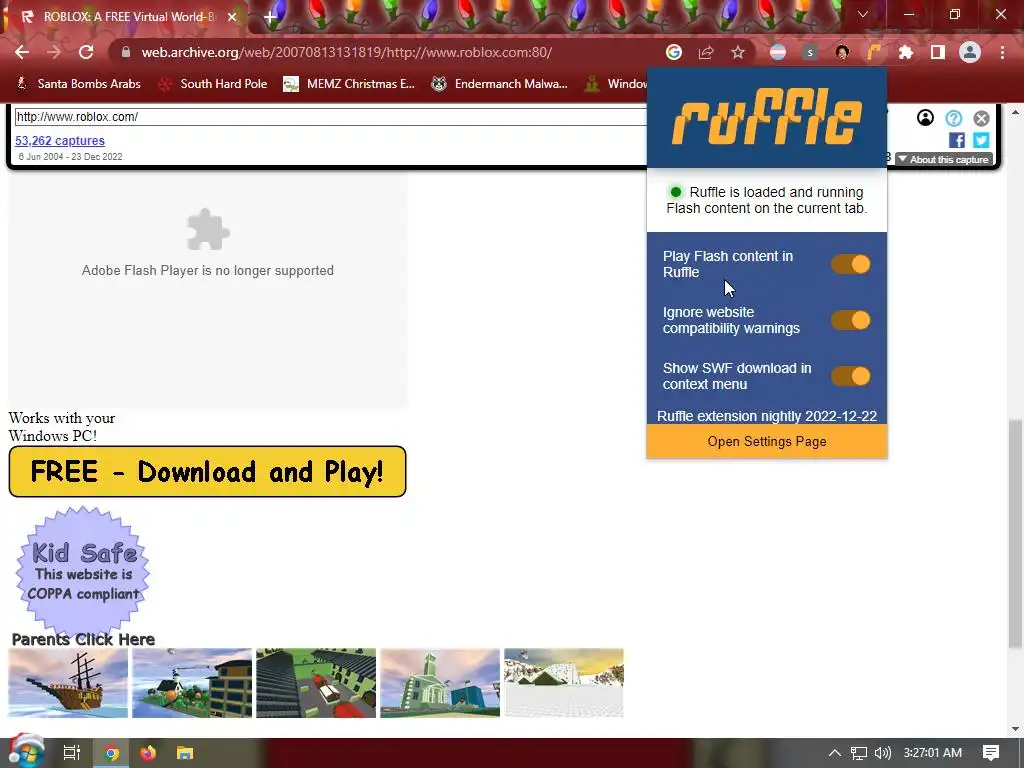The image size is (1024, 768).
Task: Click the page vertical scrollbar thumb
Action: (1015, 534)
